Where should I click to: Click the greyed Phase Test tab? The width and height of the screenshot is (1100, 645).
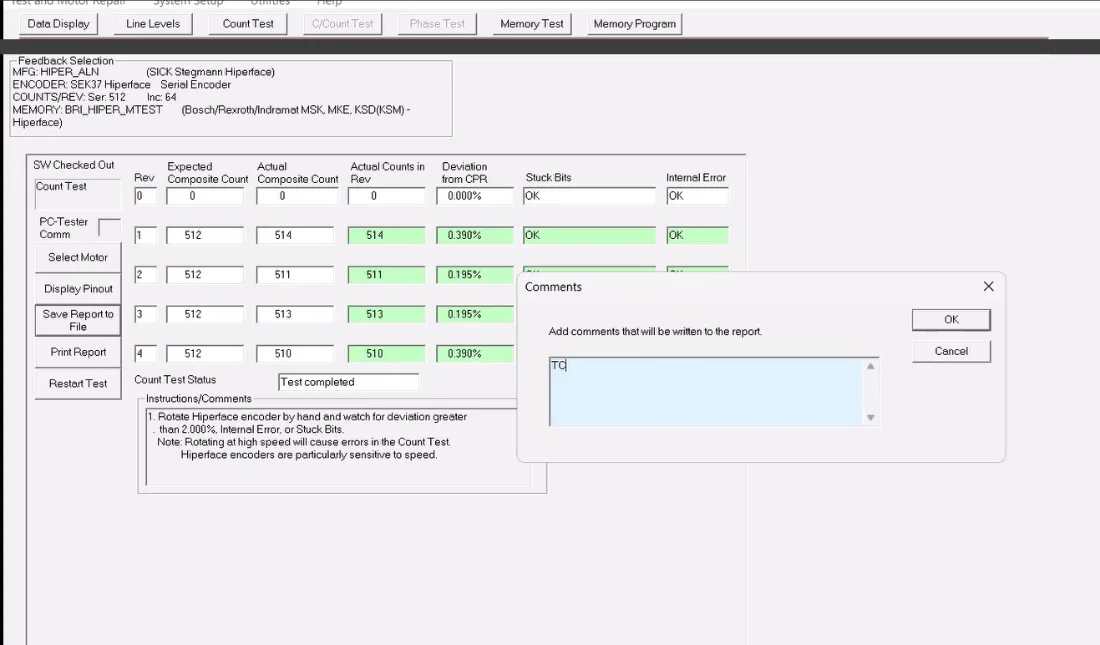click(437, 24)
